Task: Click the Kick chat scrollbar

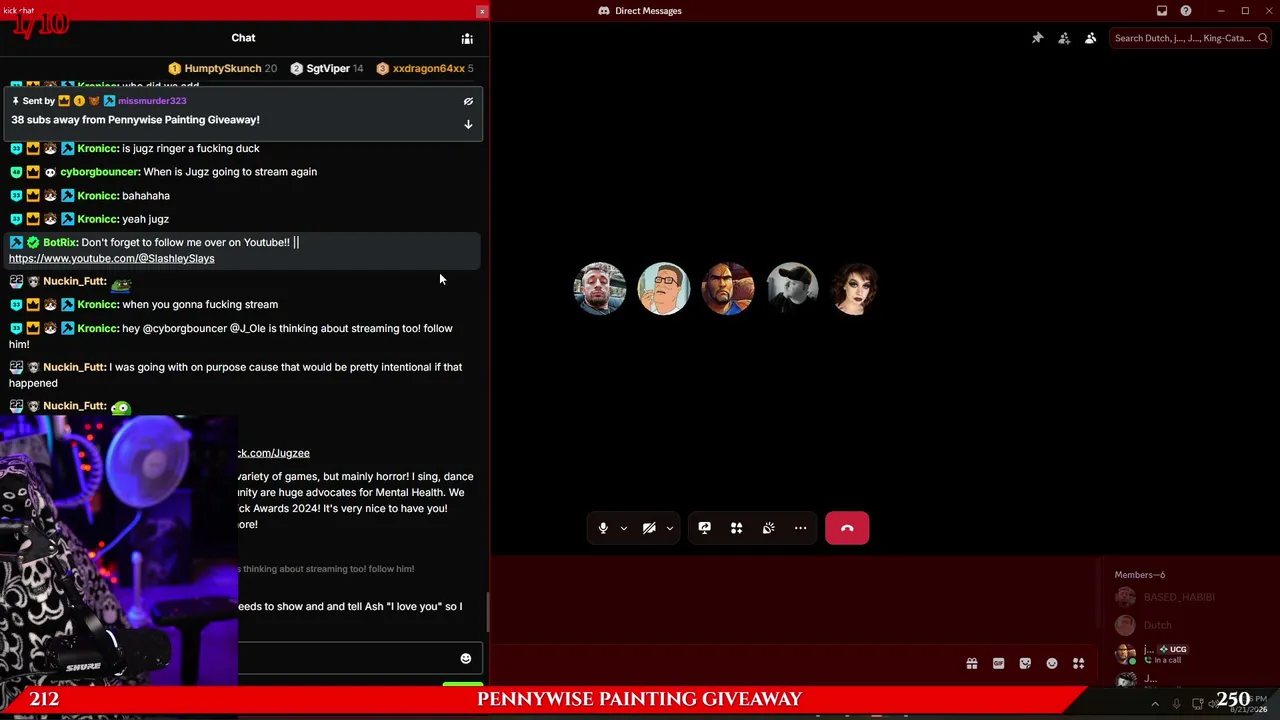Action: (487, 612)
